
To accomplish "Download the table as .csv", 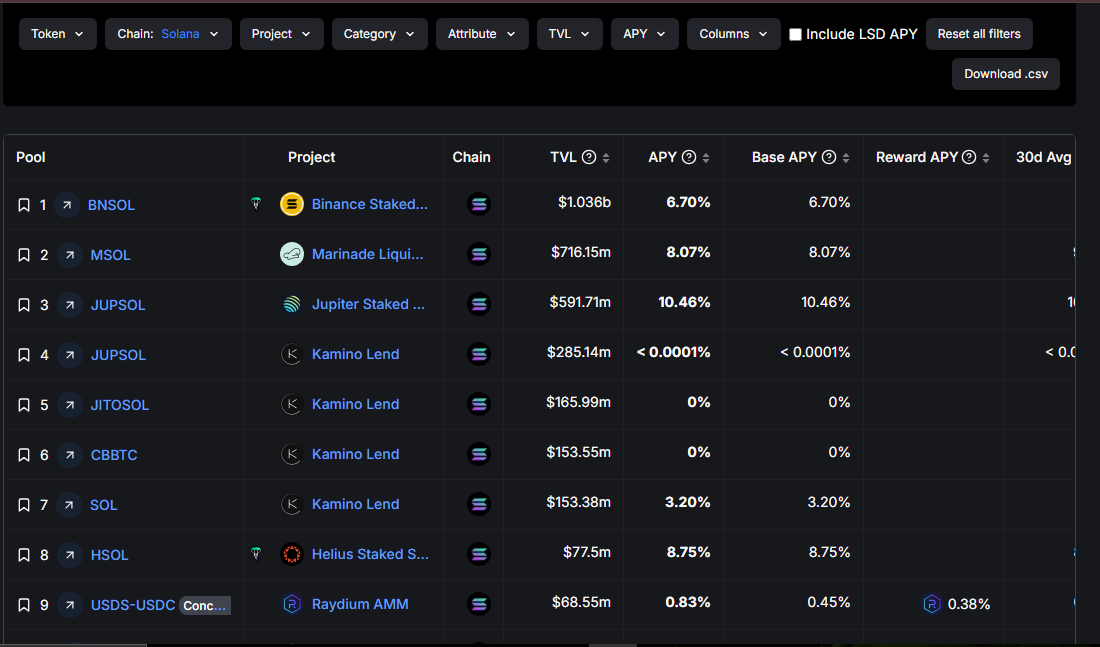I will click(1006, 74).
